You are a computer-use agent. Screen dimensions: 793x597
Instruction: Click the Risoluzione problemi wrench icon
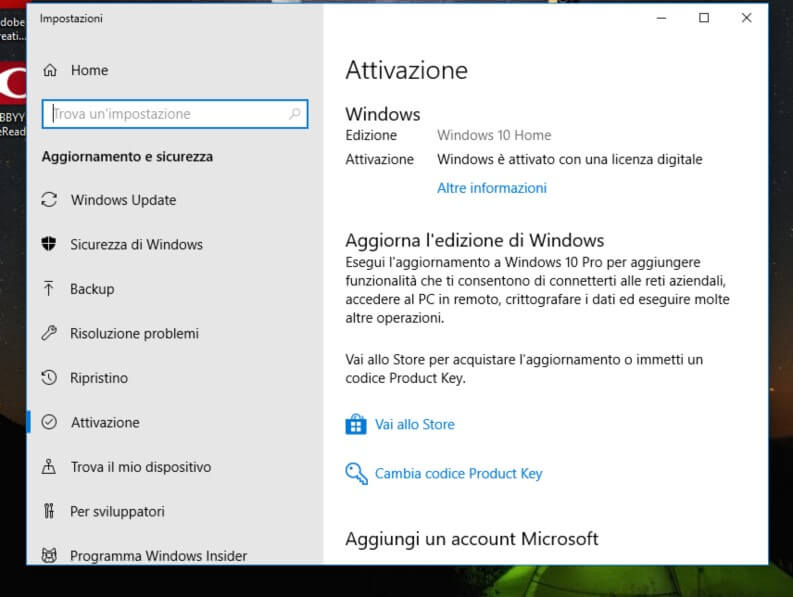click(x=49, y=333)
